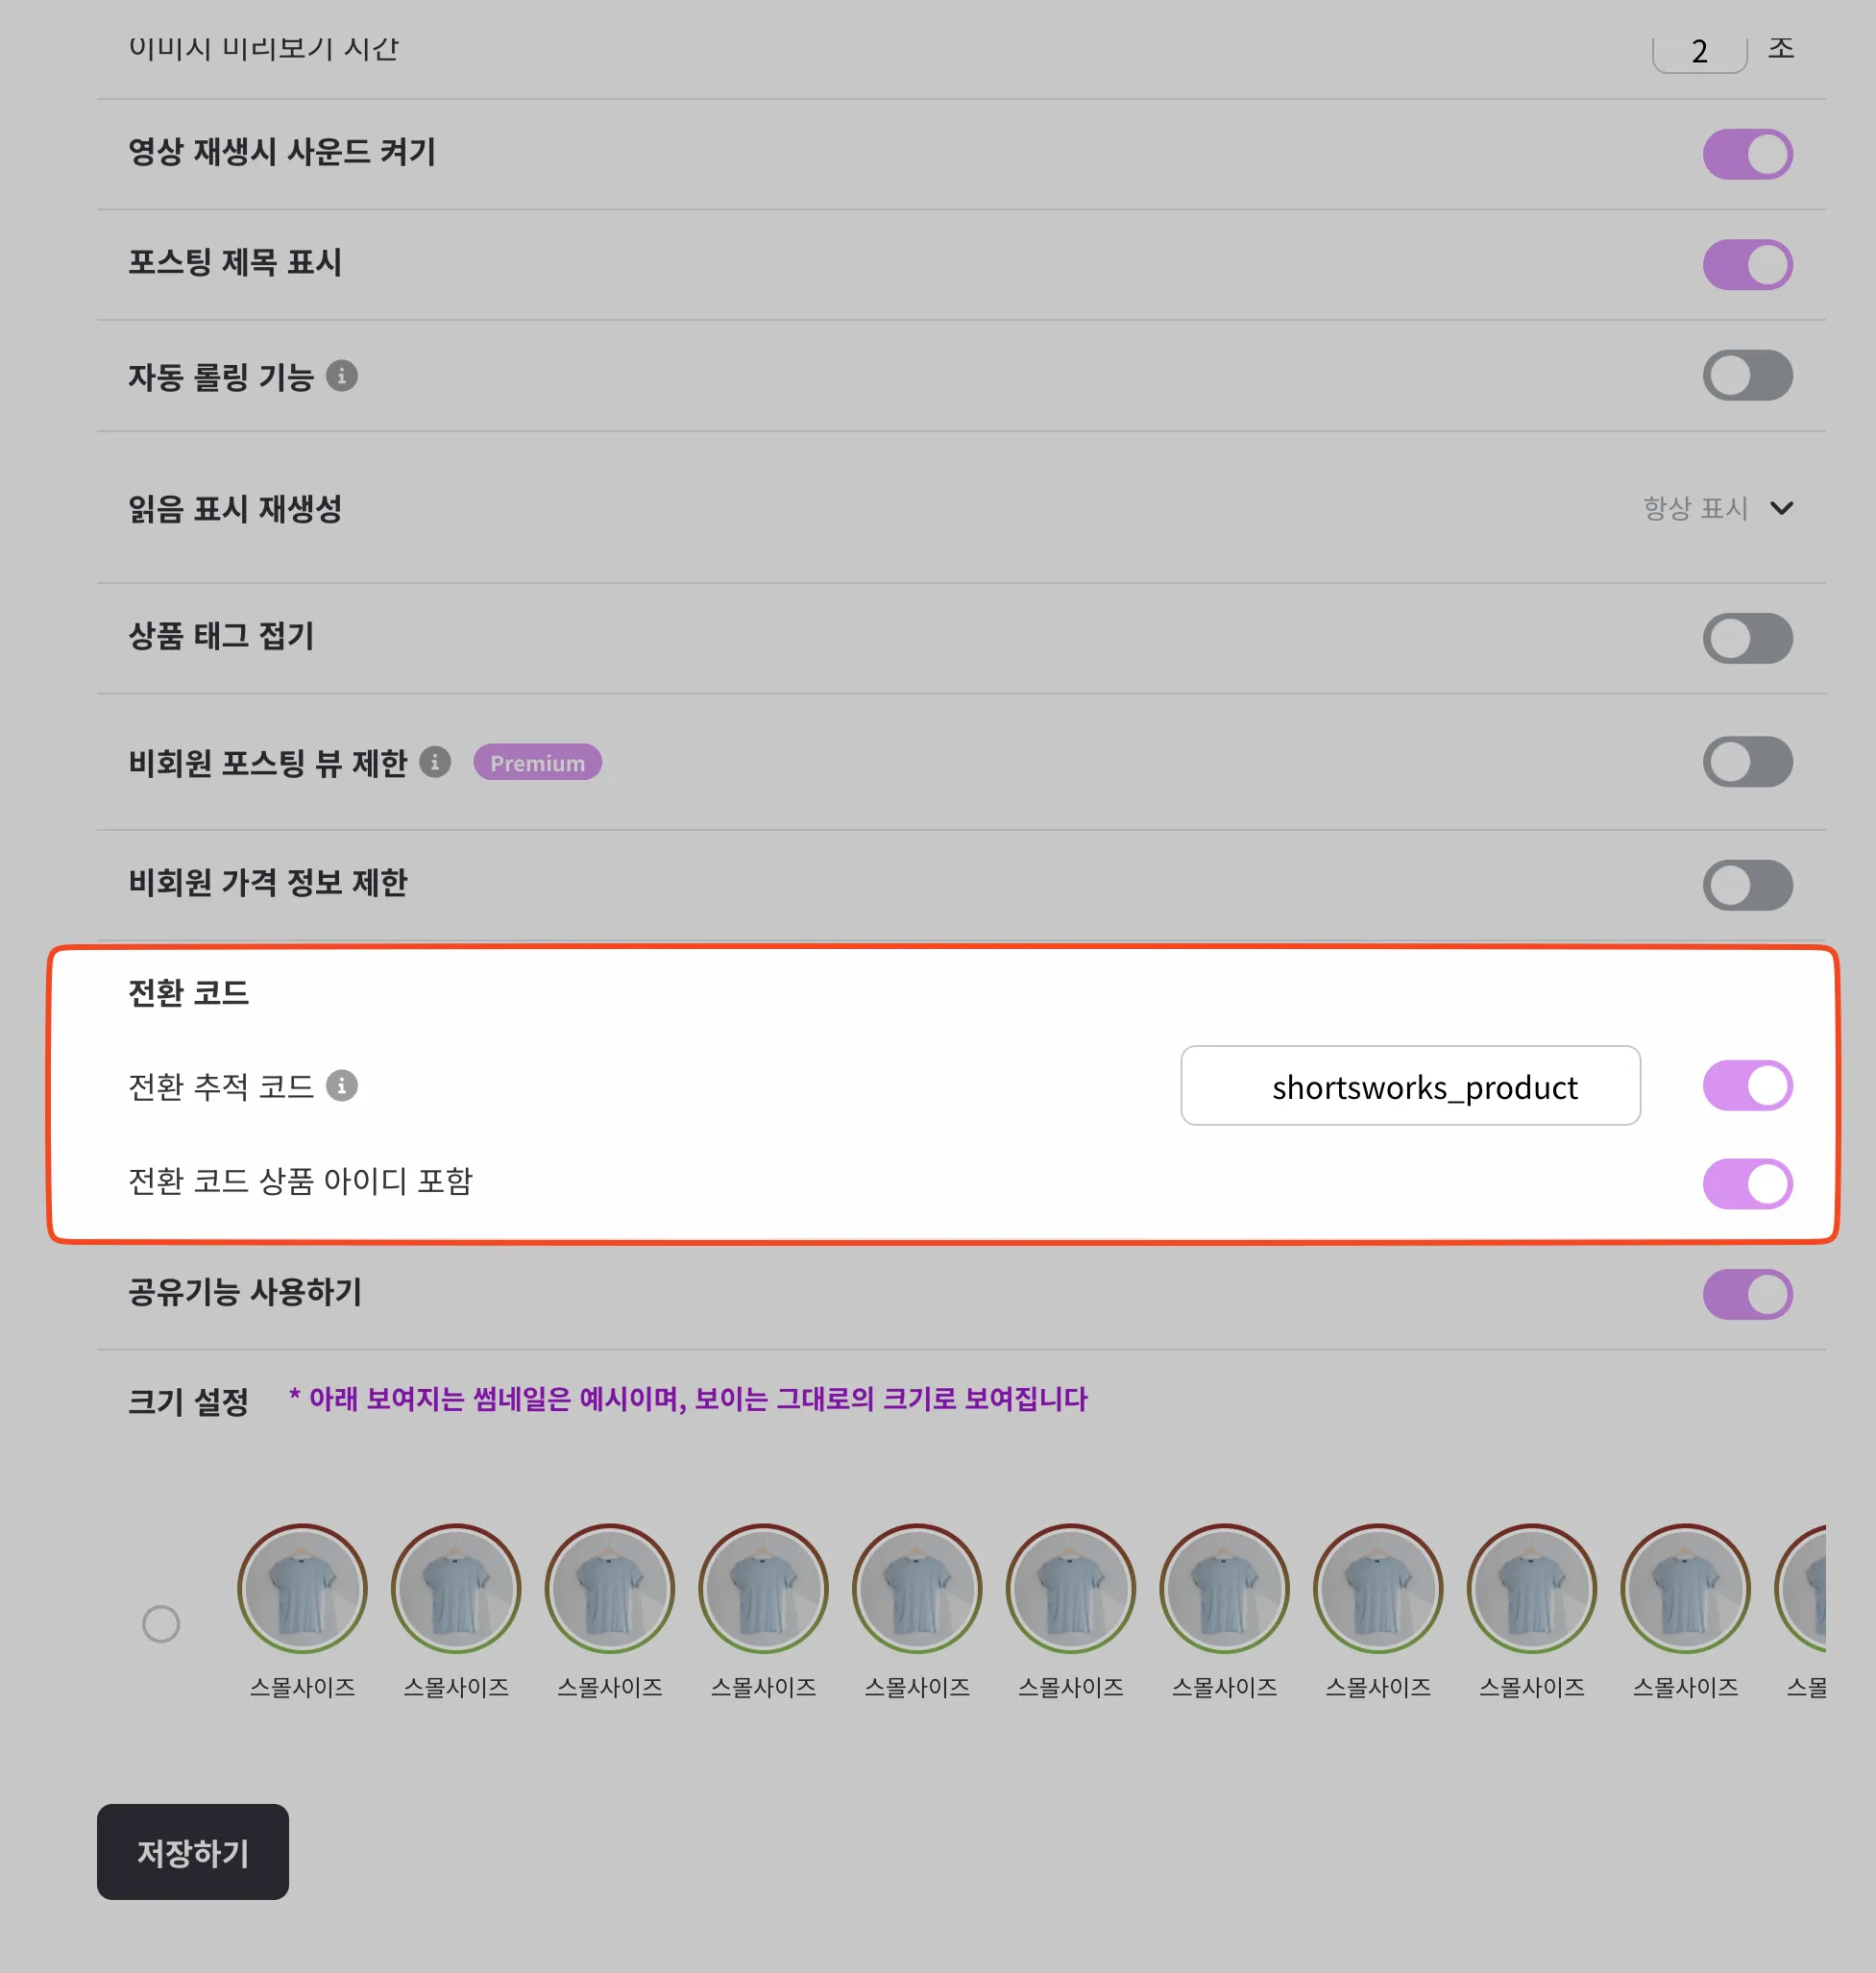Click info icon beside 자동 롤링 기능

point(342,376)
